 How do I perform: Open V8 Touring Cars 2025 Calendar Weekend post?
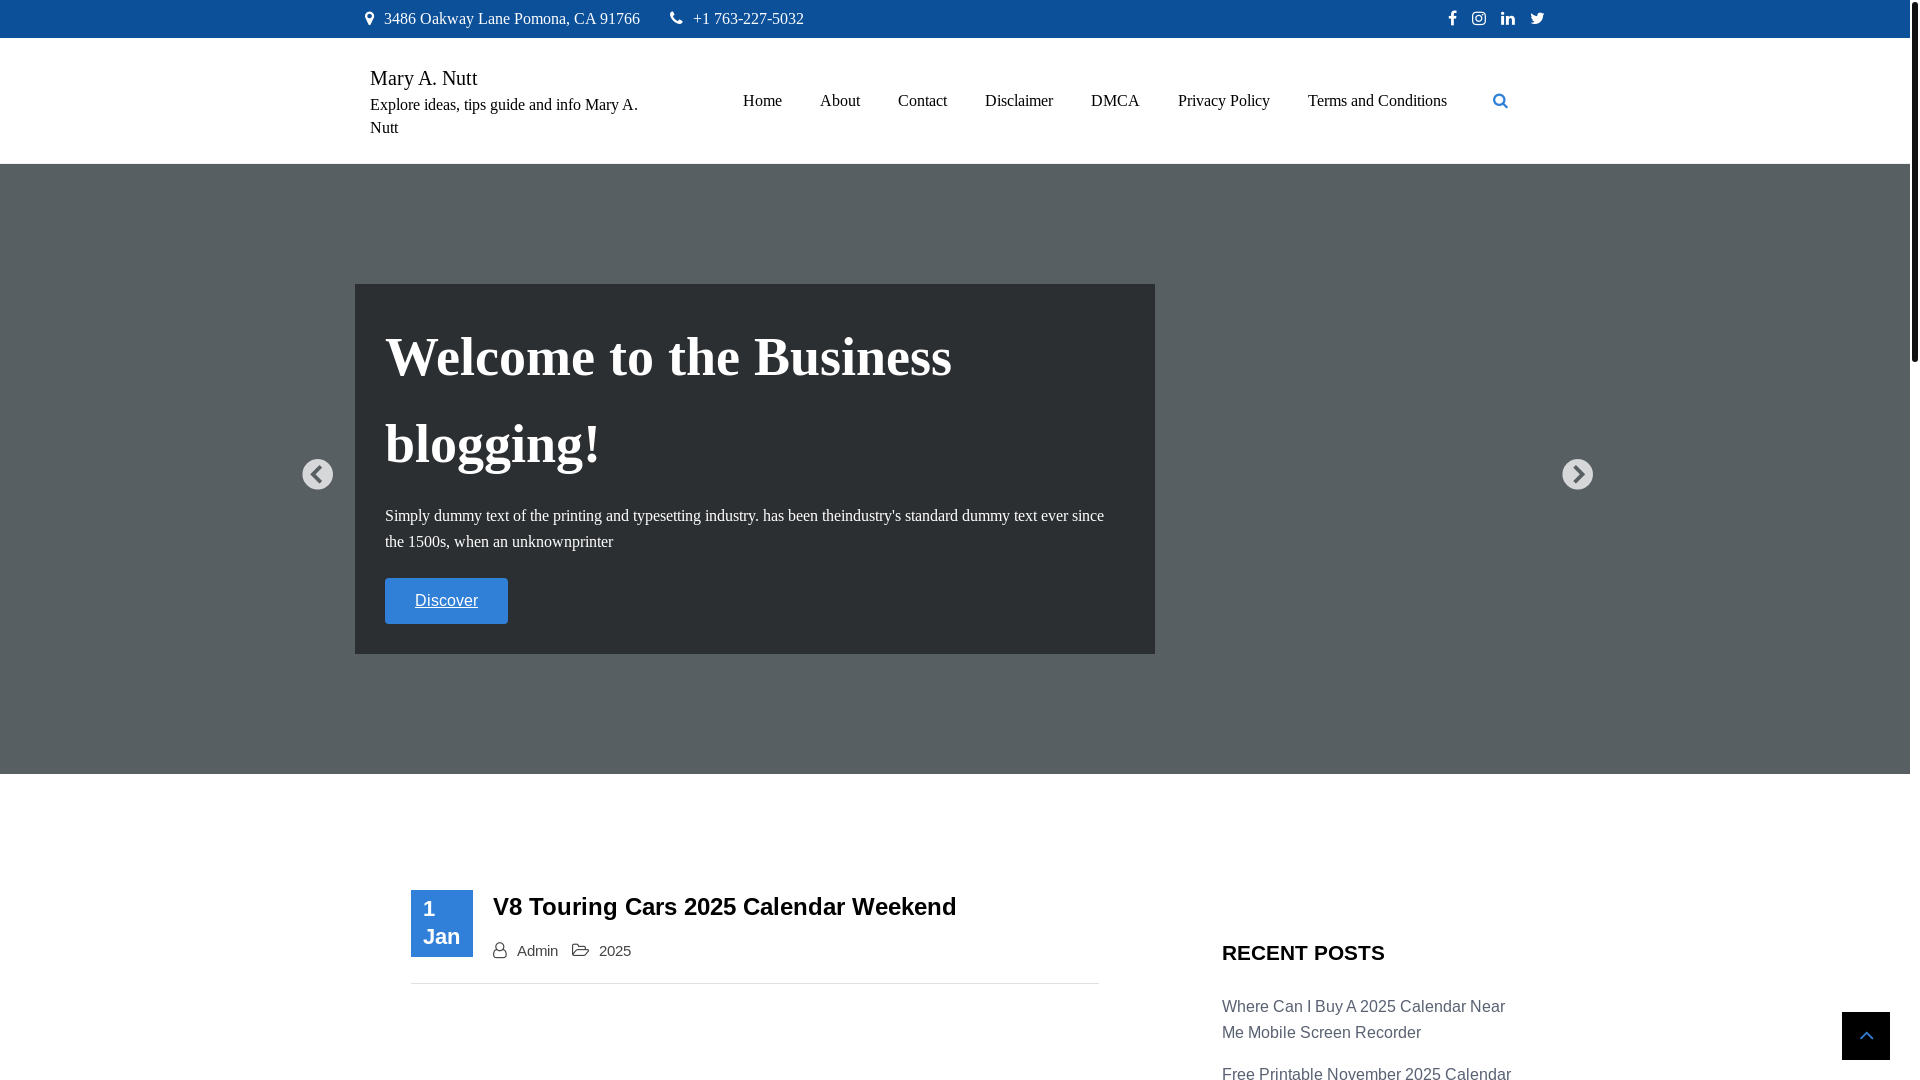click(724, 907)
